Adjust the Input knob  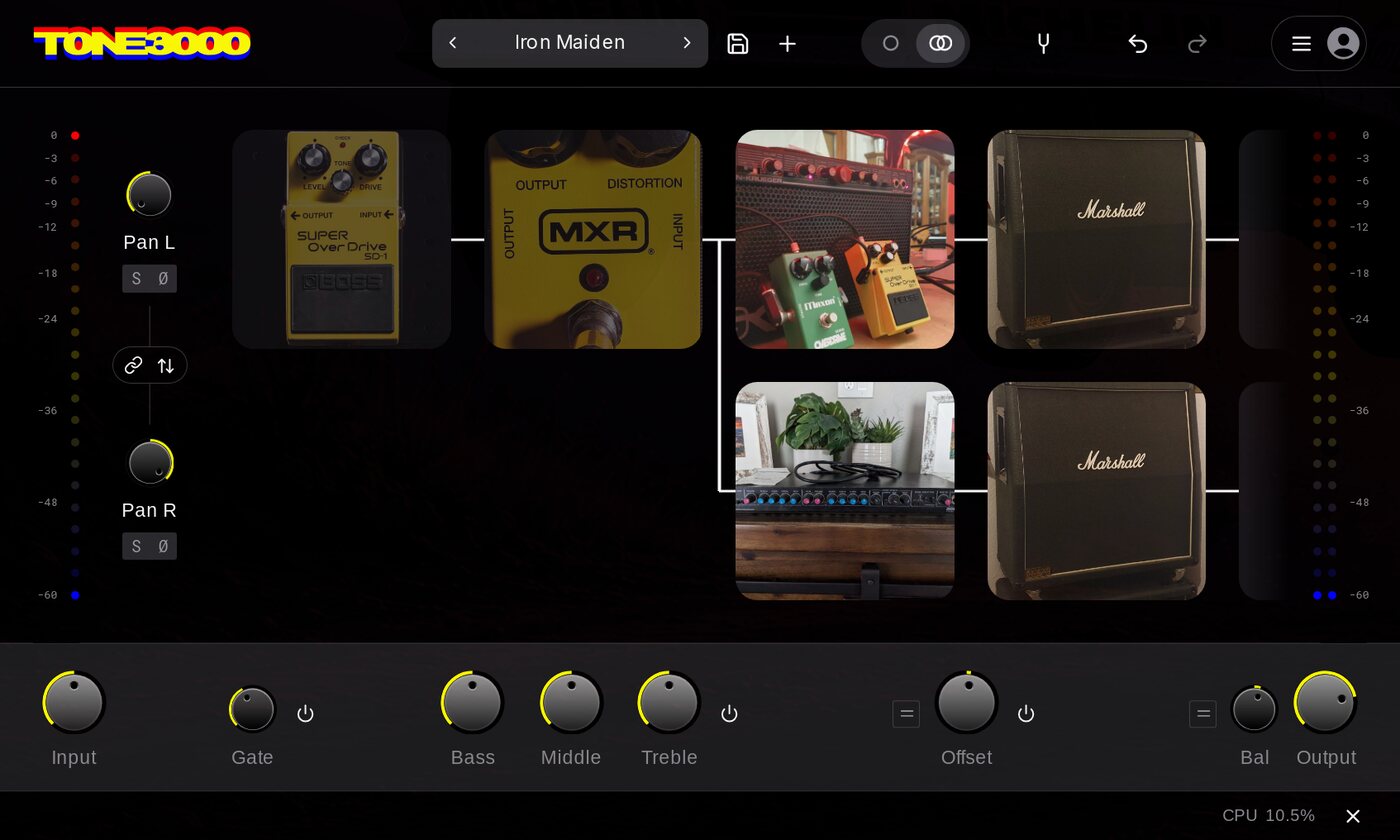coord(74,702)
